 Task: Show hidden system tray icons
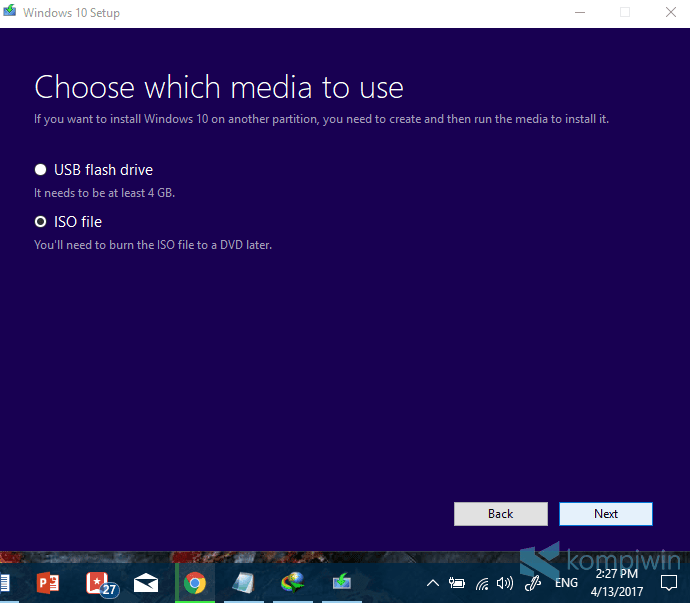point(433,584)
